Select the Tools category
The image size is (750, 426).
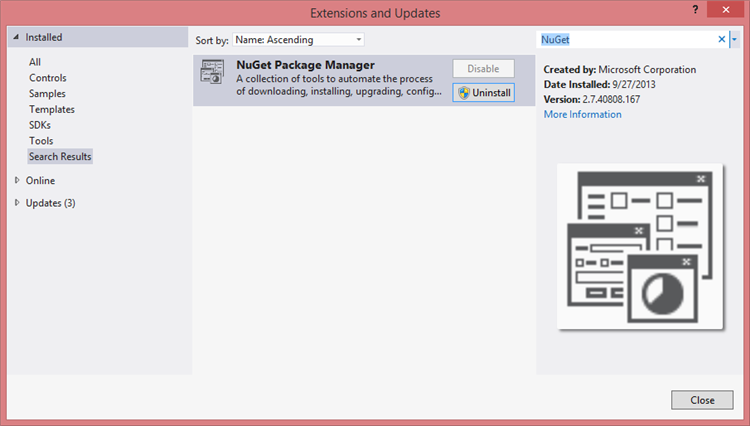click(41, 141)
